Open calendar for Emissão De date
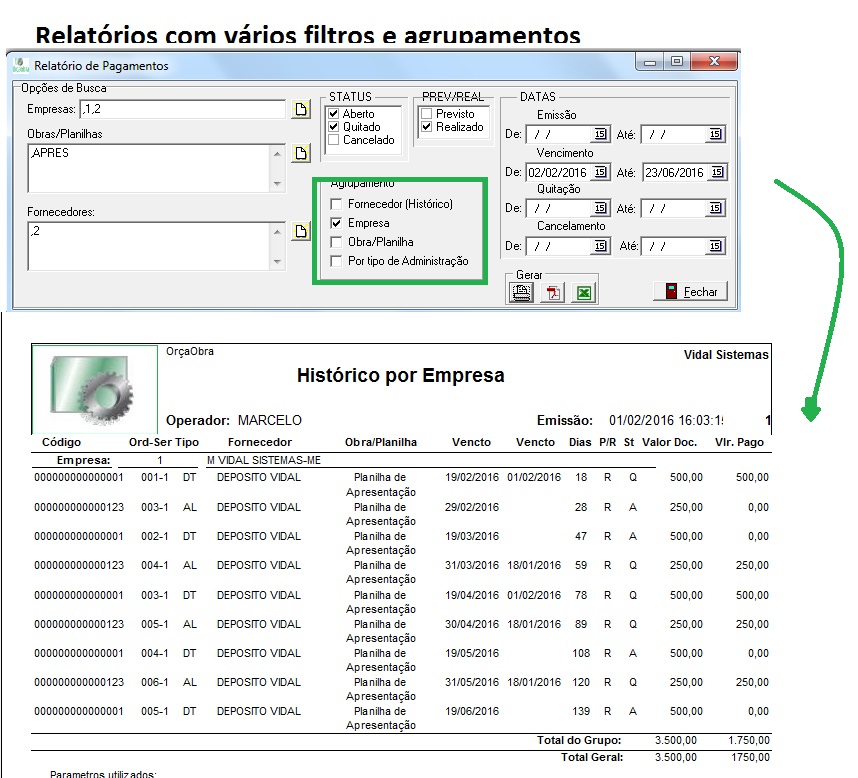858x778 pixels. tap(600, 134)
